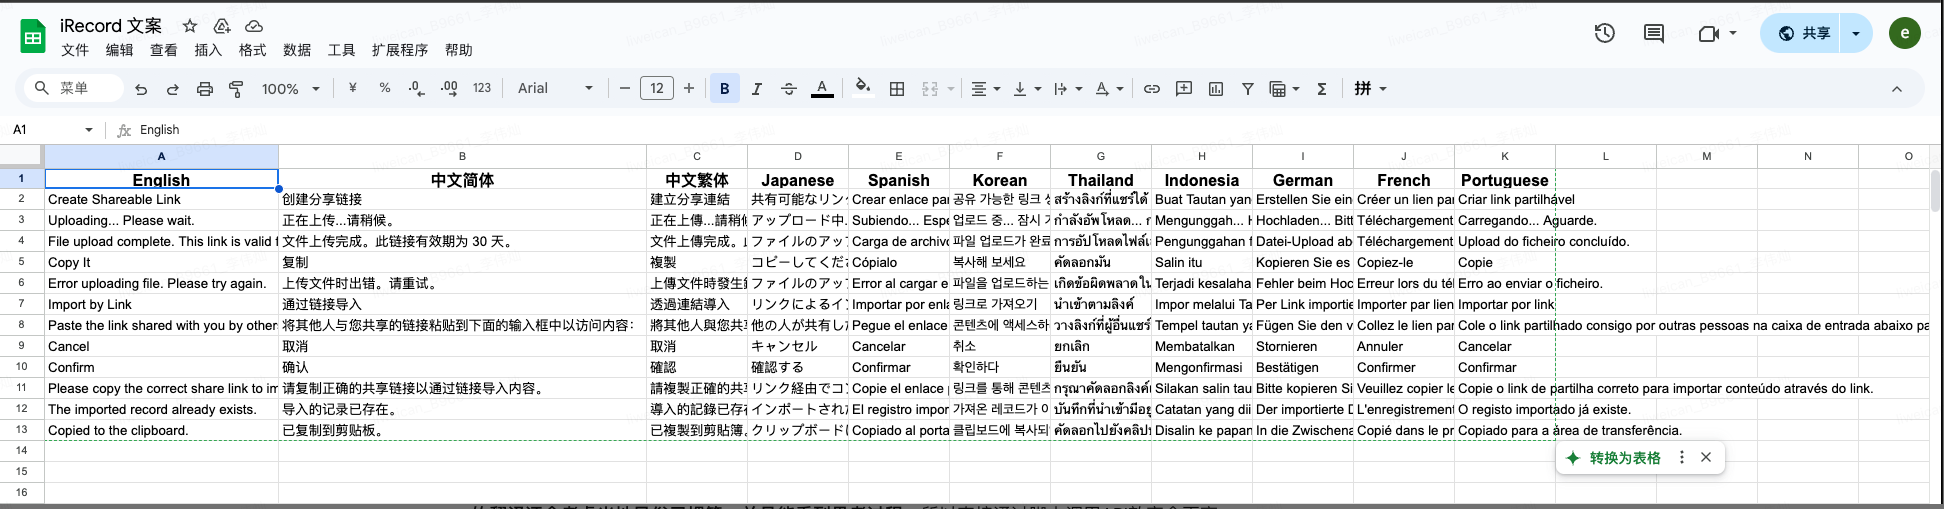
Task: Open the account avatar e
Action: (1905, 33)
